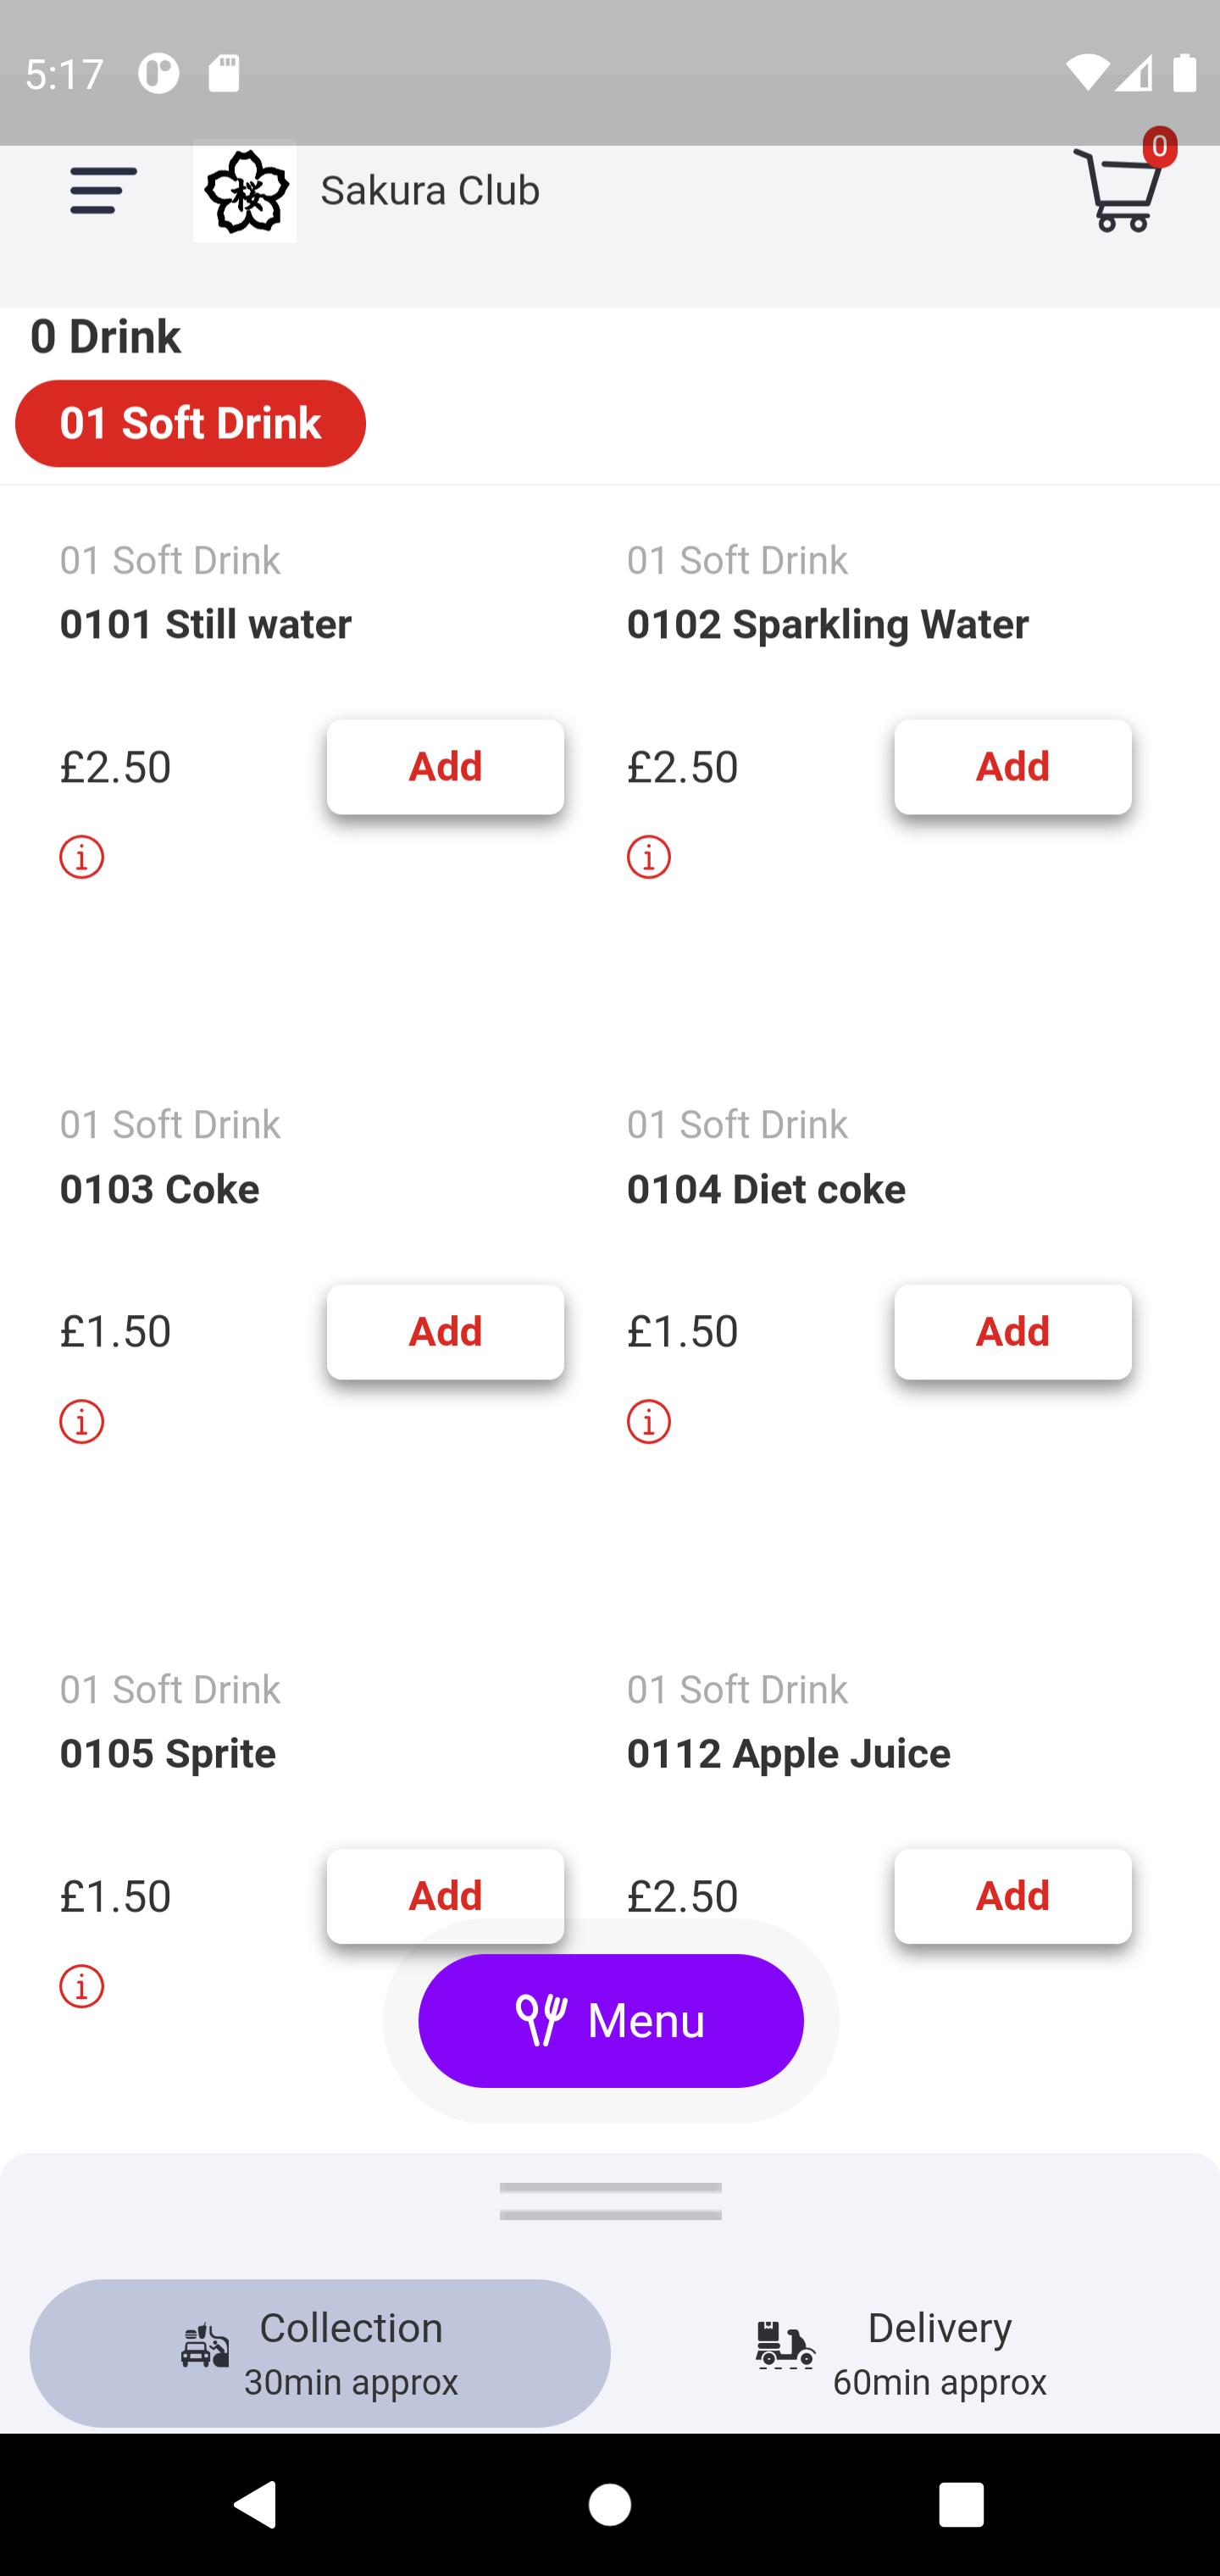Show info for 0102 Sparkling Water
Screen dimensions: 1220x2576
point(649,857)
